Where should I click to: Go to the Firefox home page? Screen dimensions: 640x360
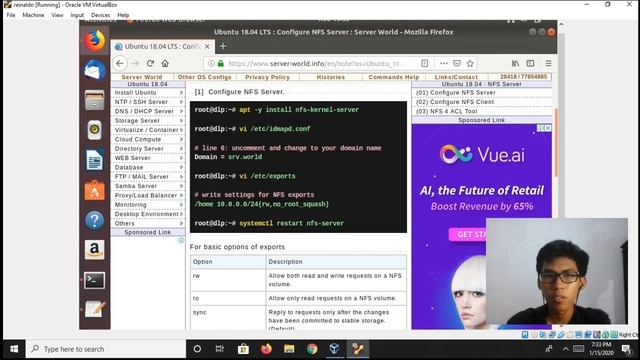[x=165, y=63]
